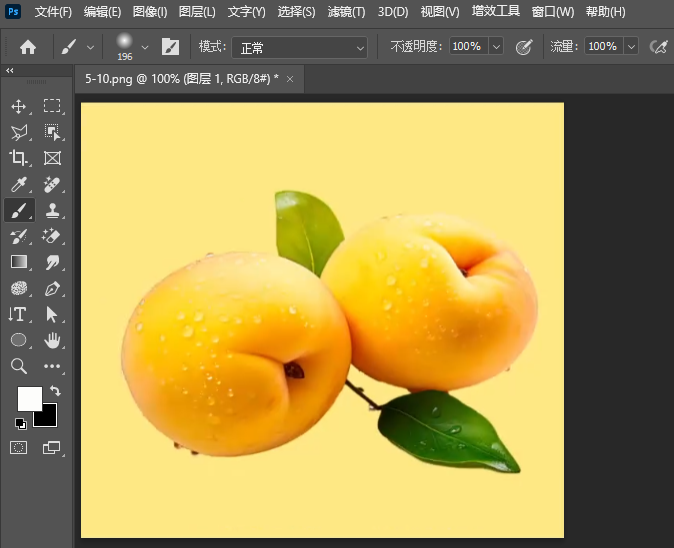Select the Hand tool
The image size is (674, 548).
coord(52,340)
